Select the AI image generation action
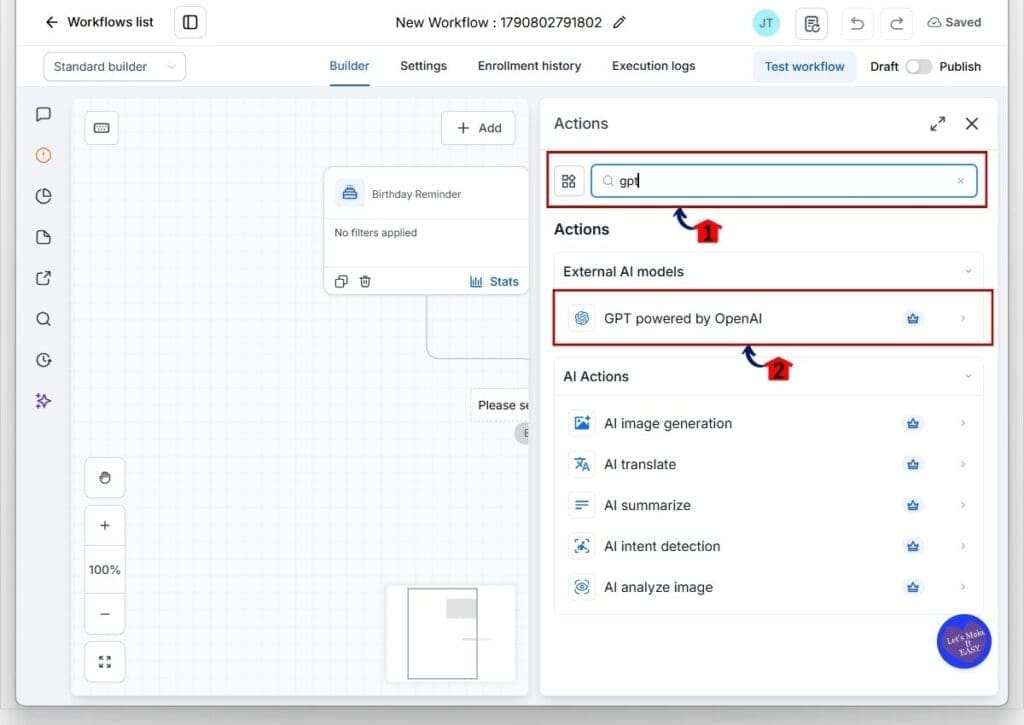1024x725 pixels. tap(768, 423)
